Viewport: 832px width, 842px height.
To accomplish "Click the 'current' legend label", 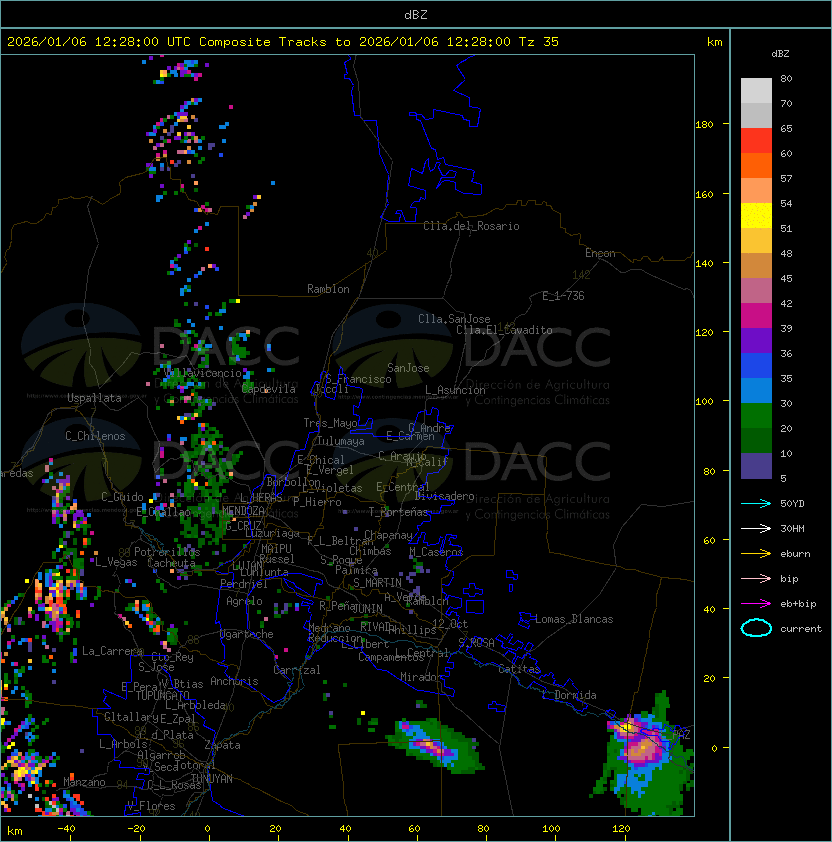I will (x=801, y=629).
